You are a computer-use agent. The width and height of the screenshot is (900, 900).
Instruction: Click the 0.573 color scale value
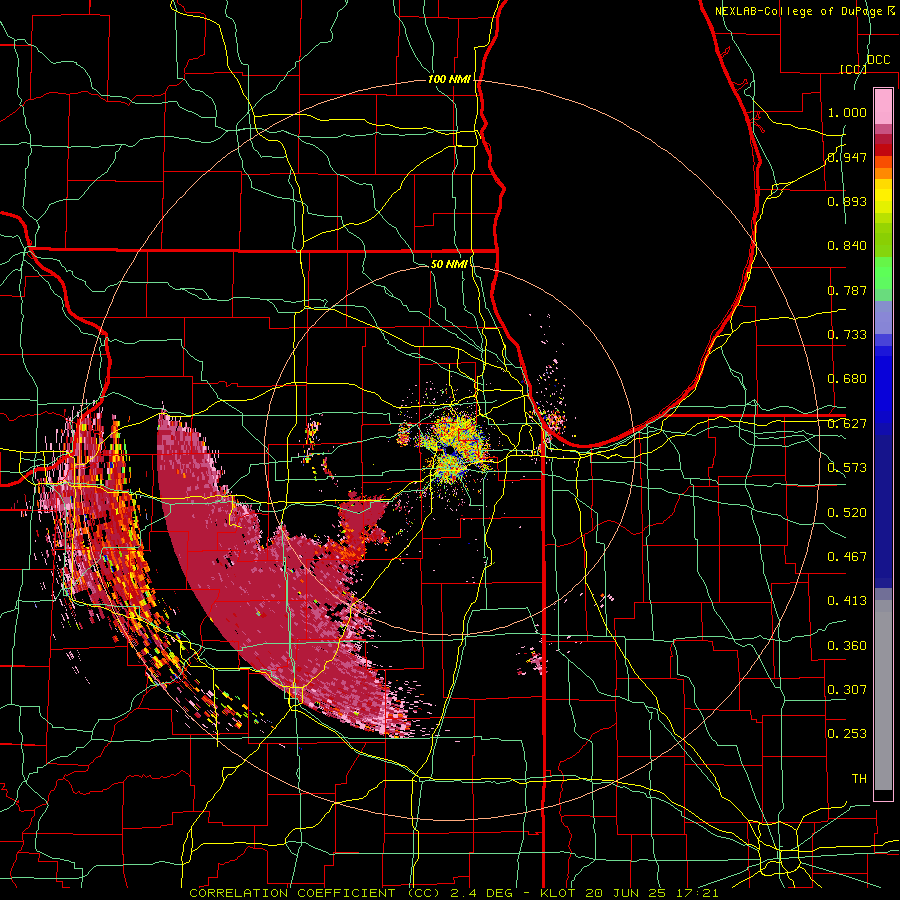[847, 468]
